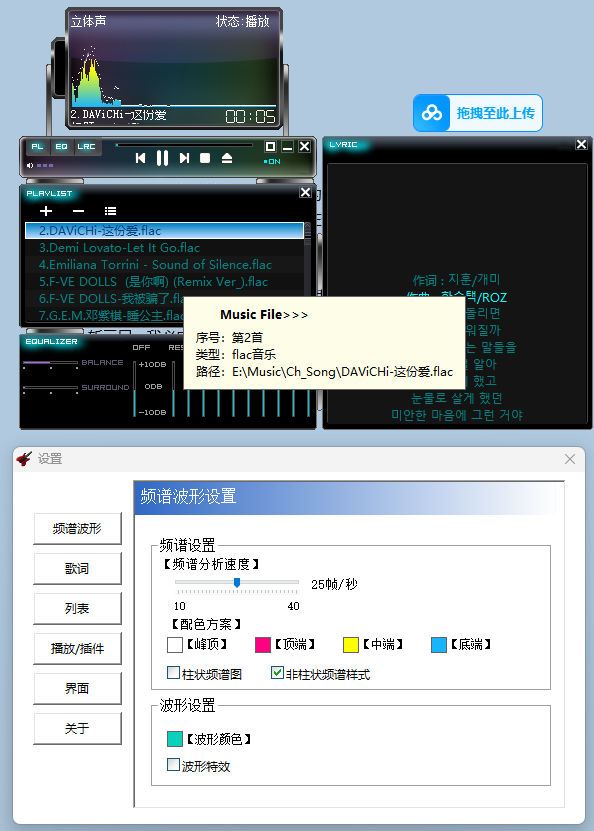Pick the 底端 blue color swatch
The image size is (594, 831).
pyautogui.click(x=439, y=644)
